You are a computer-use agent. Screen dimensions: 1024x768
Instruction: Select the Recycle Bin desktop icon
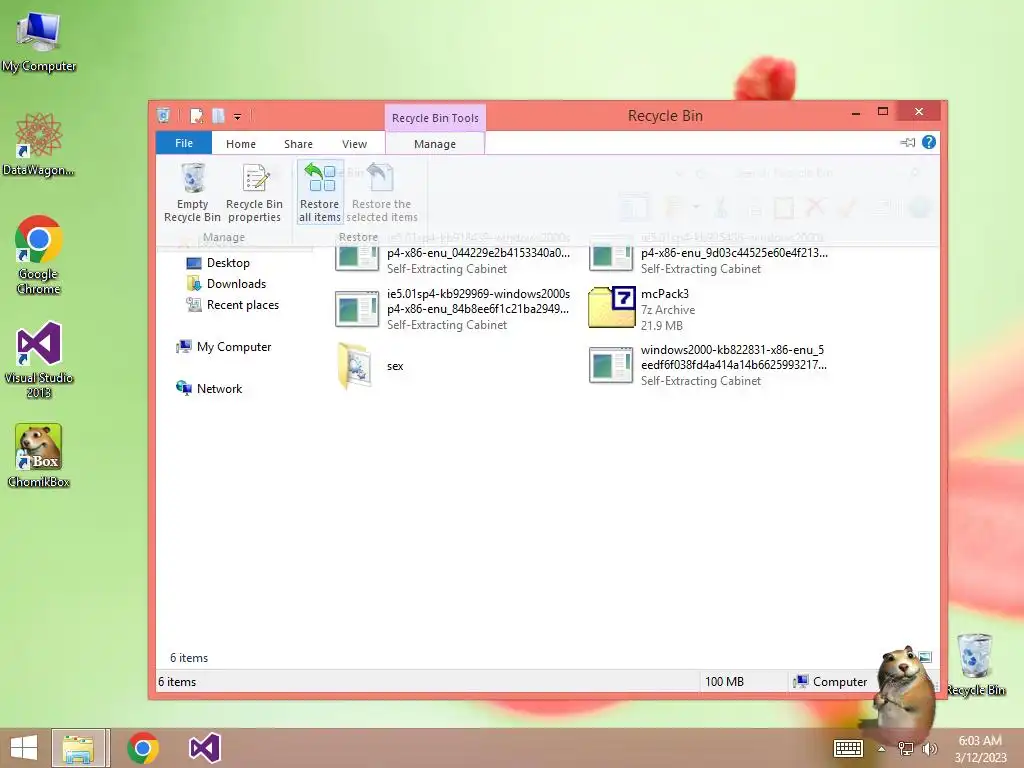tap(976, 665)
